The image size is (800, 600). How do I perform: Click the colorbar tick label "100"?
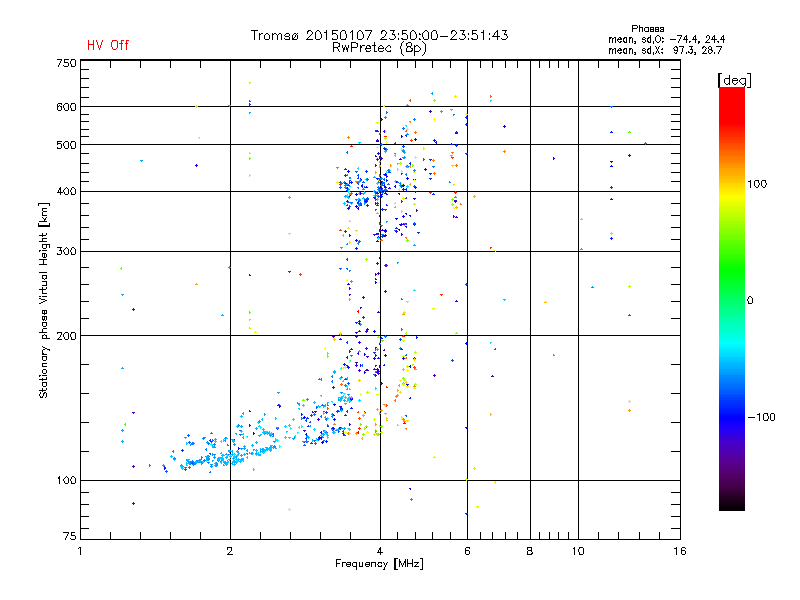tap(757, 184)
